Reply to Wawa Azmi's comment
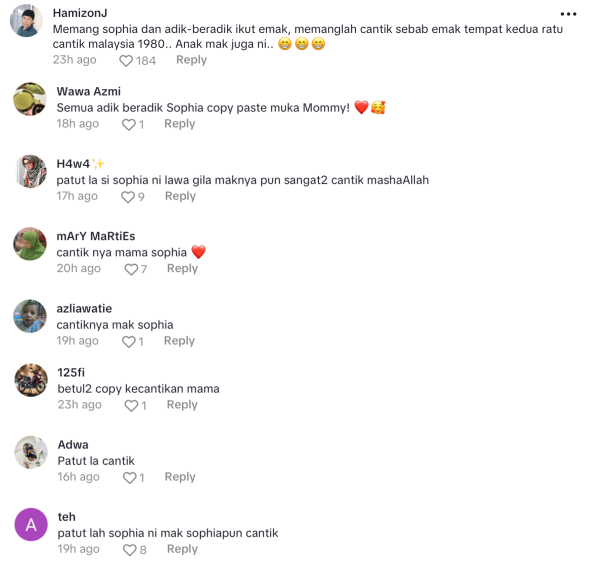This screenshot has width=590, height=566. (180, 124)
